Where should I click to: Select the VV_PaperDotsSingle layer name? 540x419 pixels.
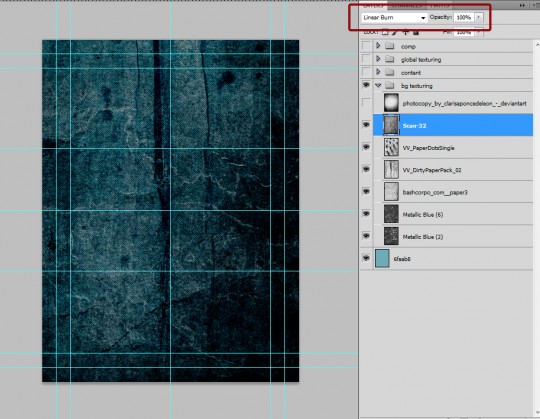pyautogui.click(x=428, y=148)
